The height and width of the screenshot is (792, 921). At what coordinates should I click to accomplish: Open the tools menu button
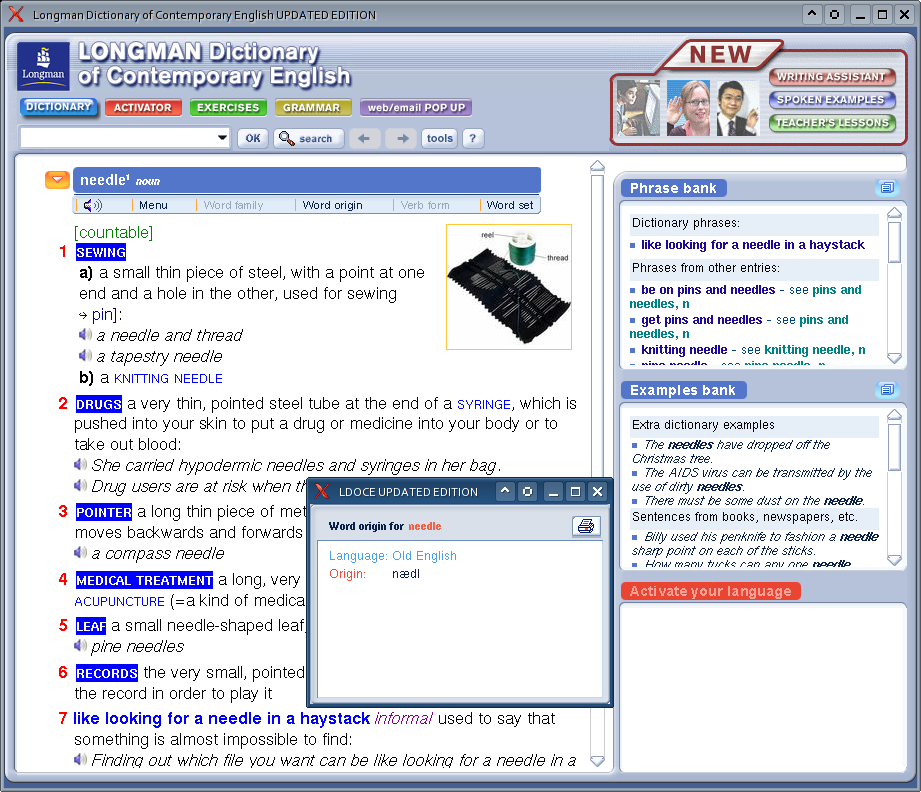click(x=439, y=139)
